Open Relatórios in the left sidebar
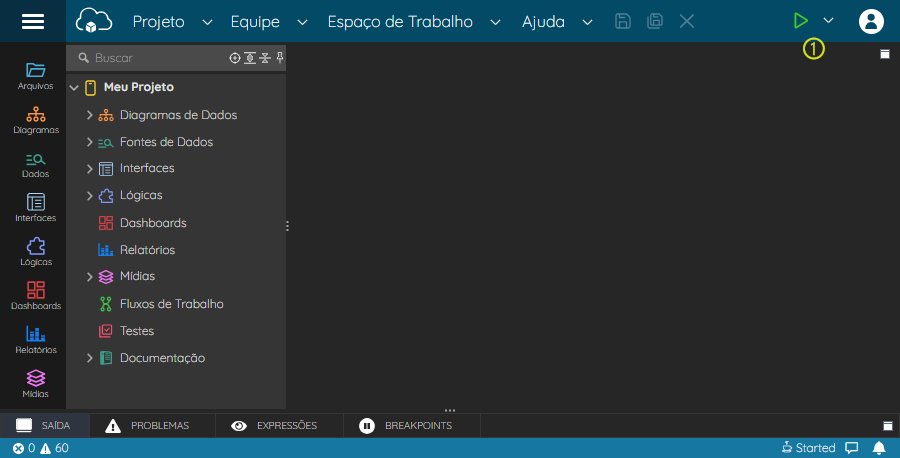 coord(36,340)
